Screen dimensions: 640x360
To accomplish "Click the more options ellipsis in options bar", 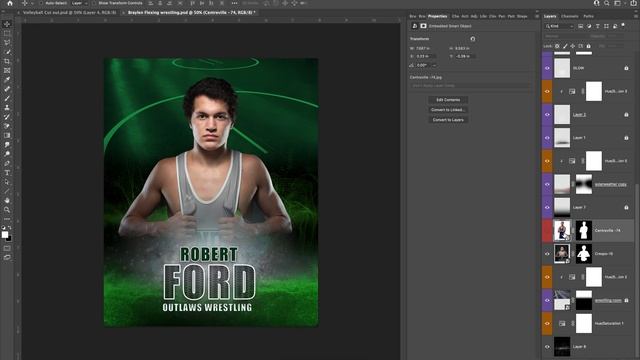I will point(234,3).
